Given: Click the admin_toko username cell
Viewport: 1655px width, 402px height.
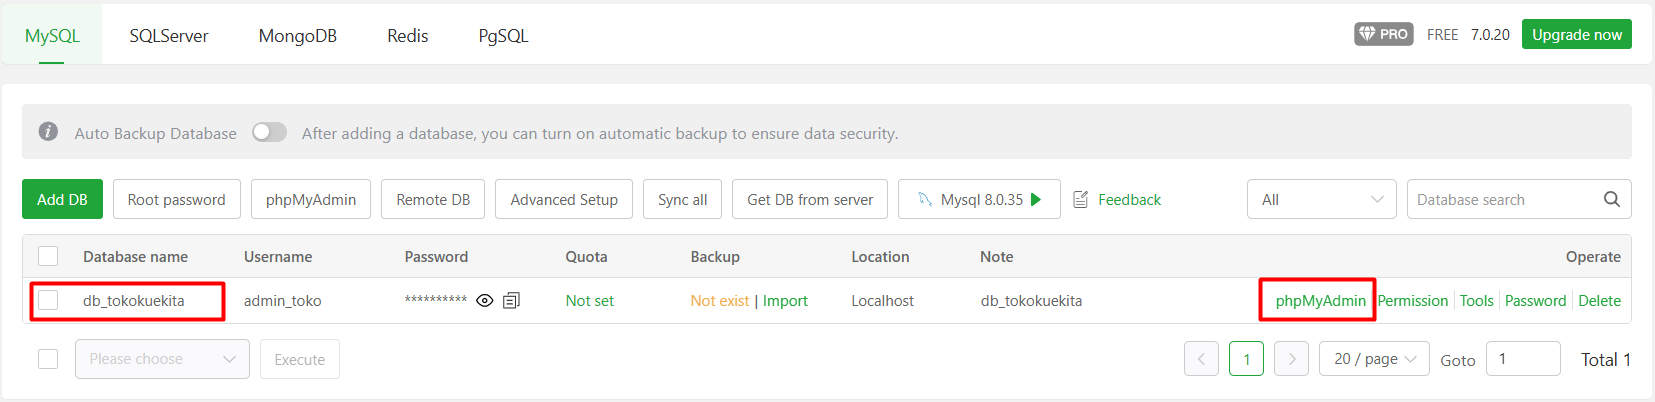Looking at the screenshot, I should (x=283, y=301).
